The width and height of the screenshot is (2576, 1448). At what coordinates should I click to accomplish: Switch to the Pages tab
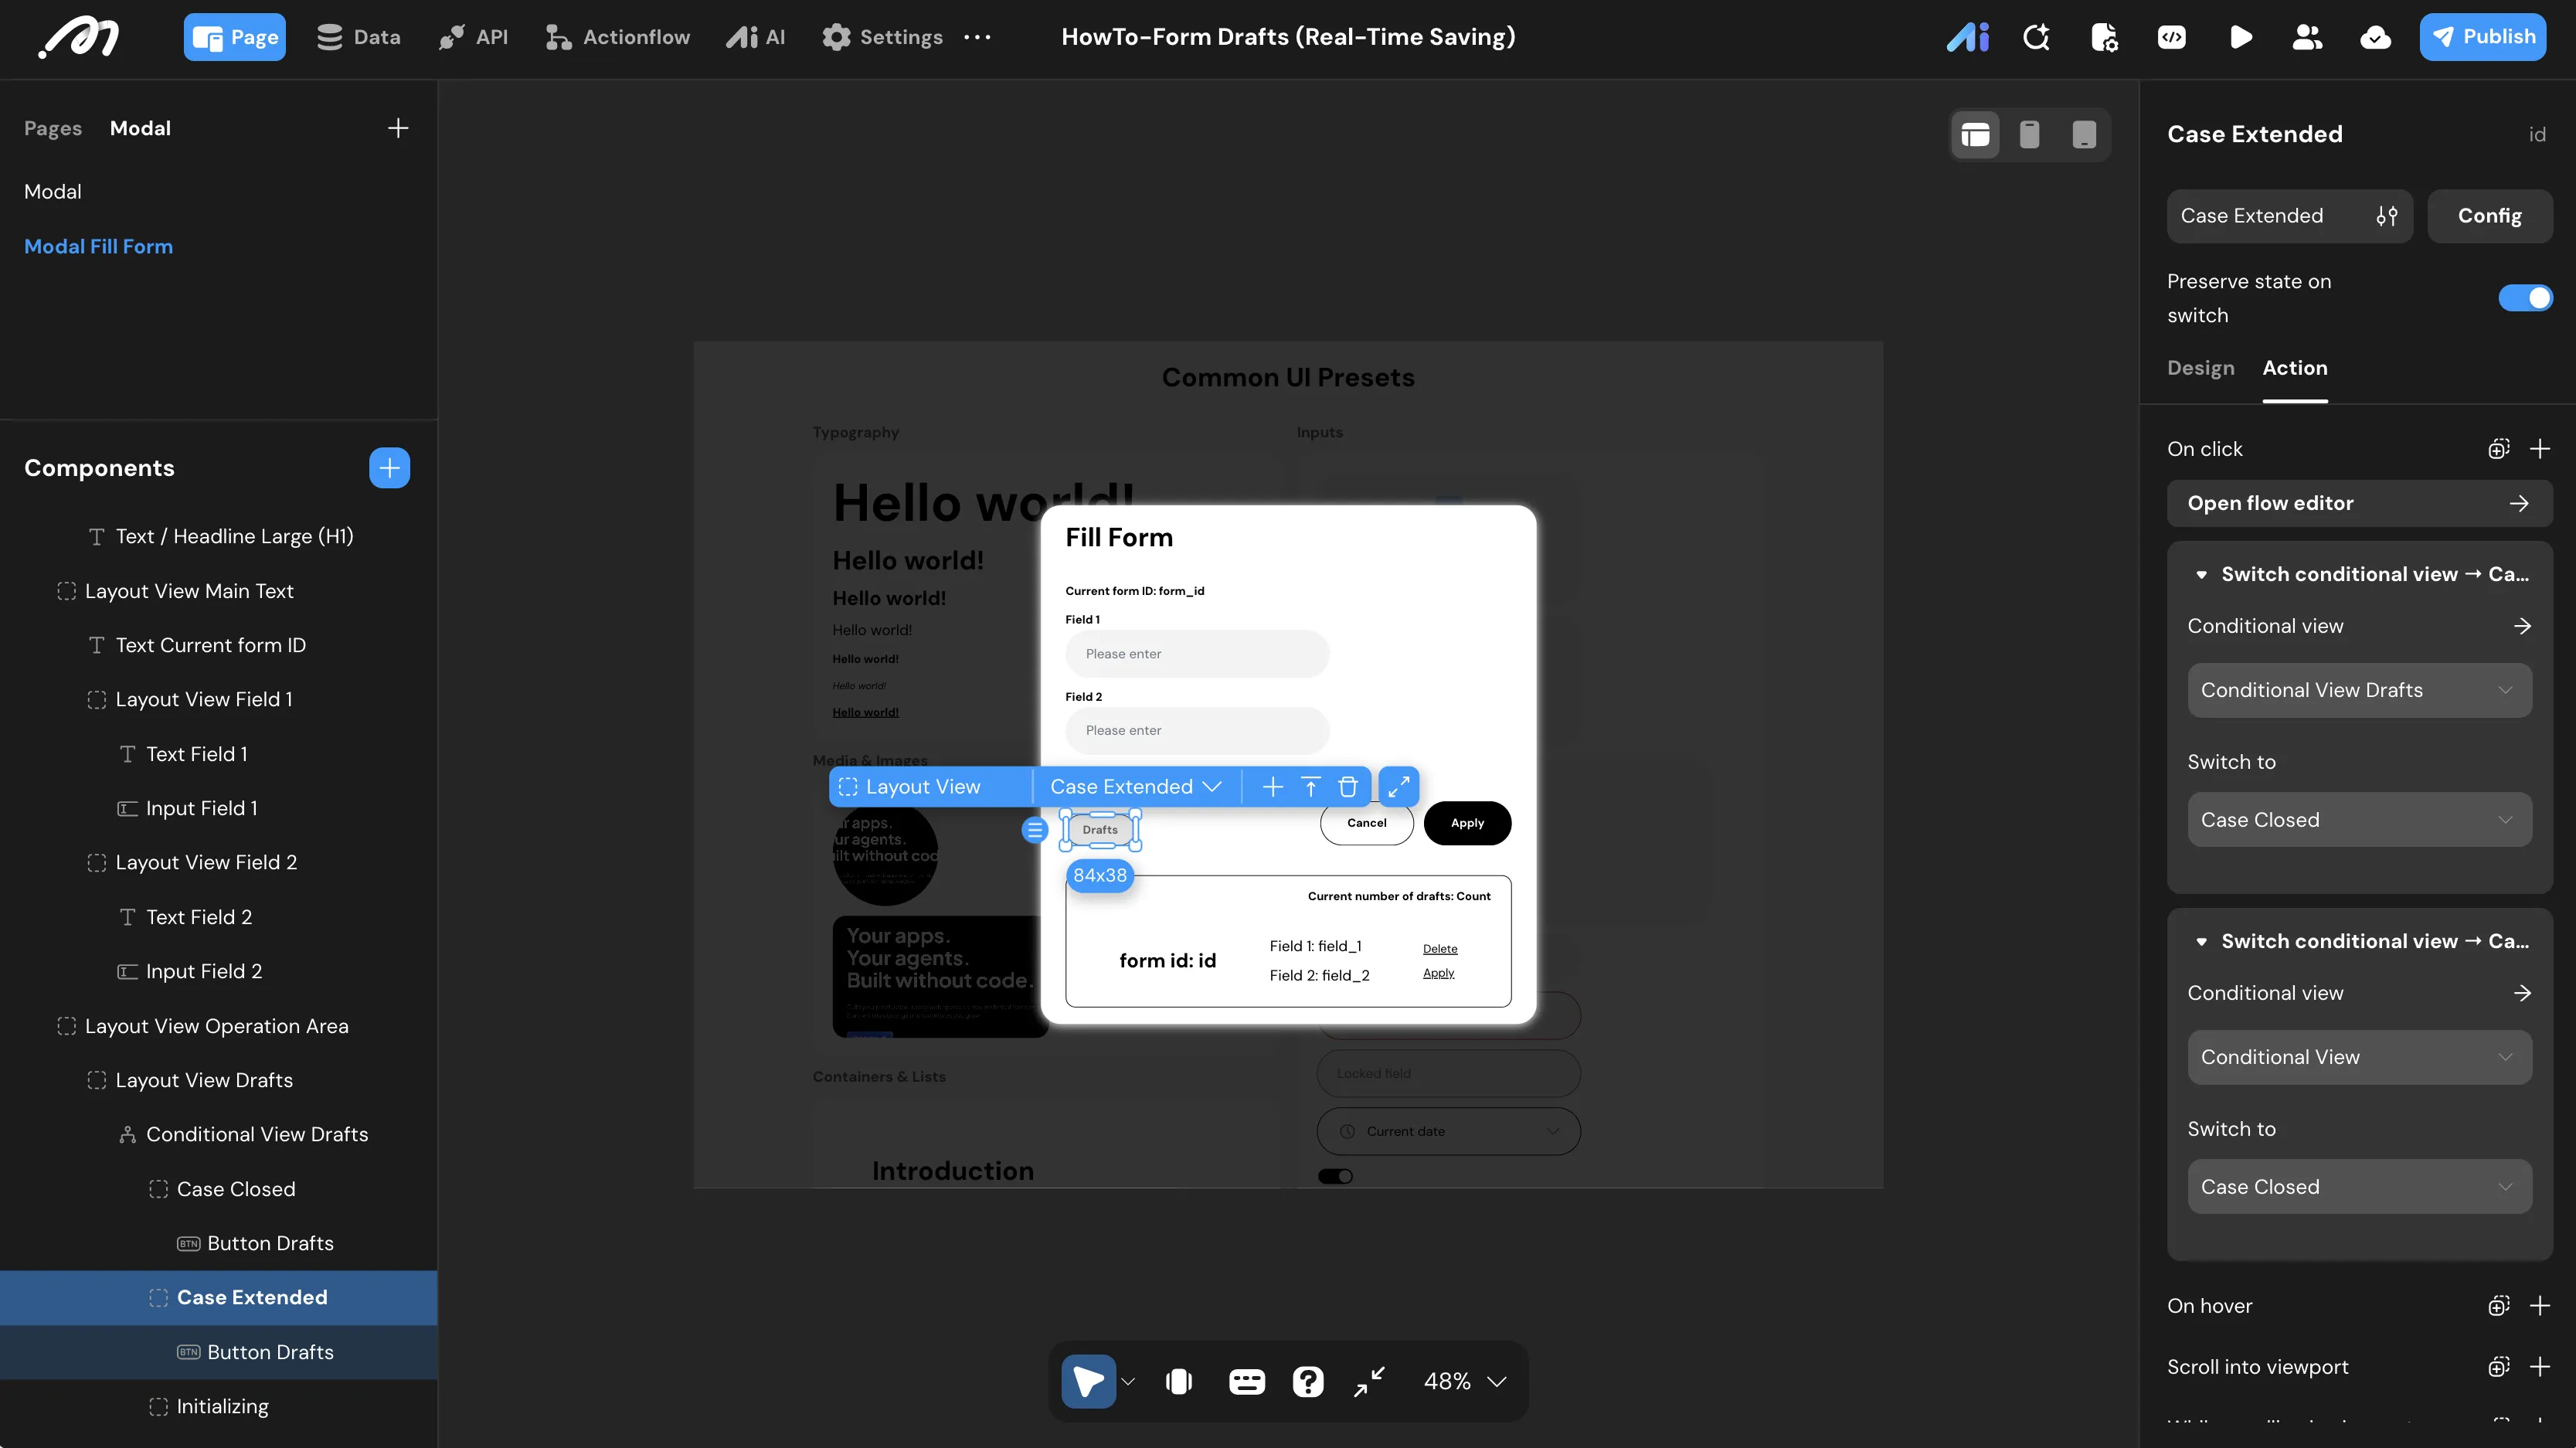pos(53,128)
